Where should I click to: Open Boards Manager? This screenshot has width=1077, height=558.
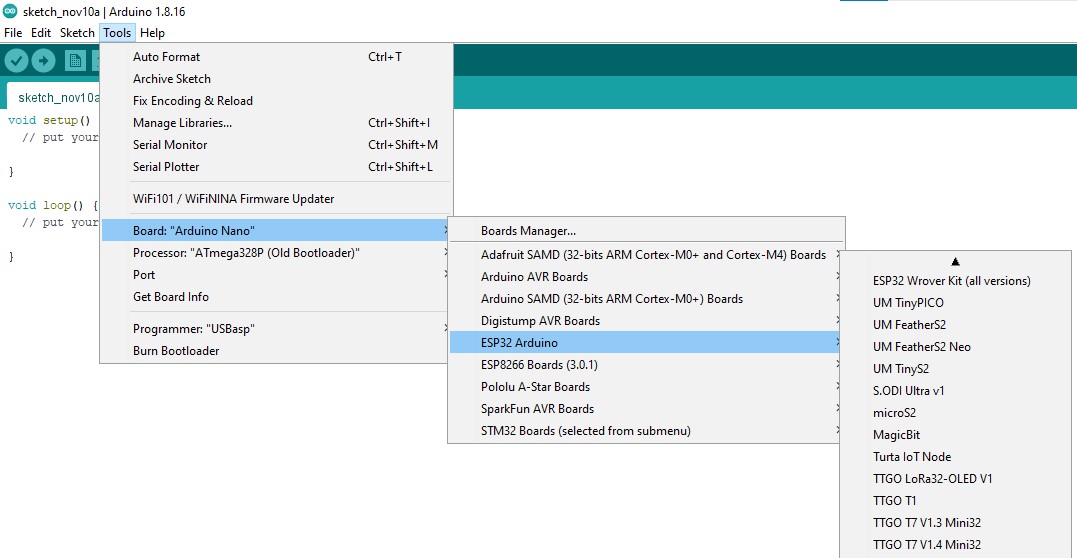tap(528, 231)
